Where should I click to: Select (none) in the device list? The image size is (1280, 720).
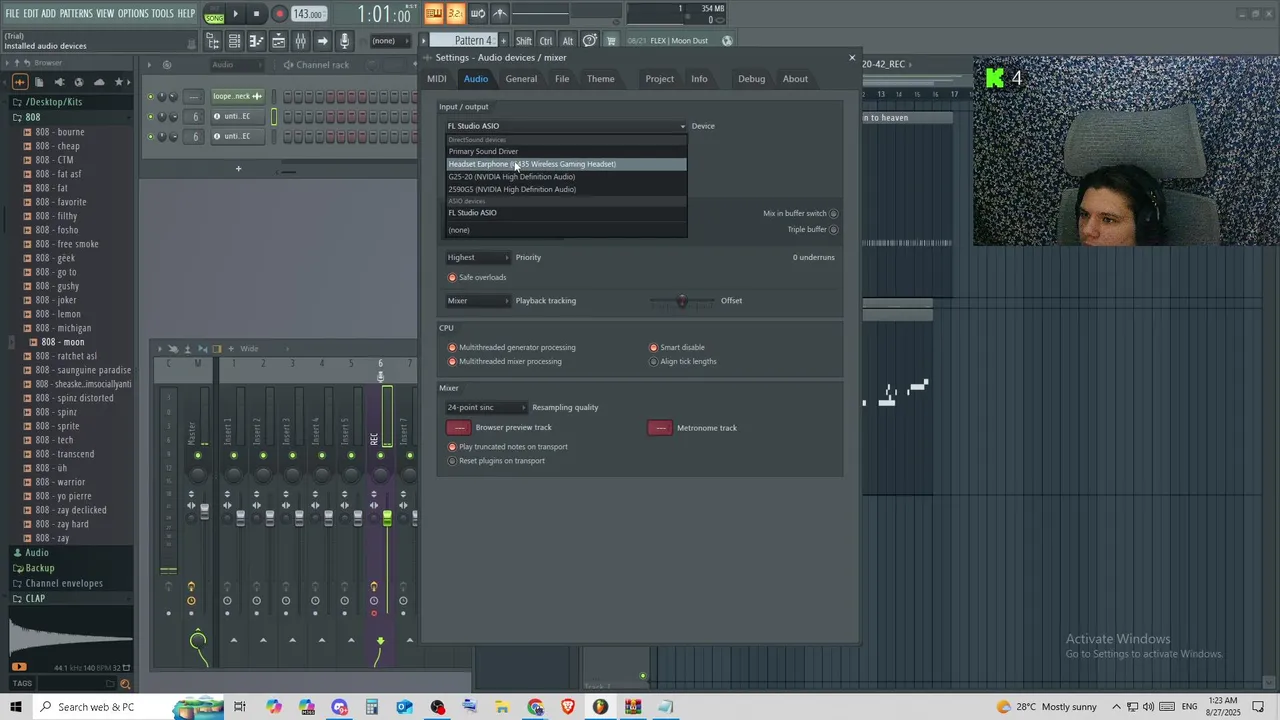(x=566, y=230)
